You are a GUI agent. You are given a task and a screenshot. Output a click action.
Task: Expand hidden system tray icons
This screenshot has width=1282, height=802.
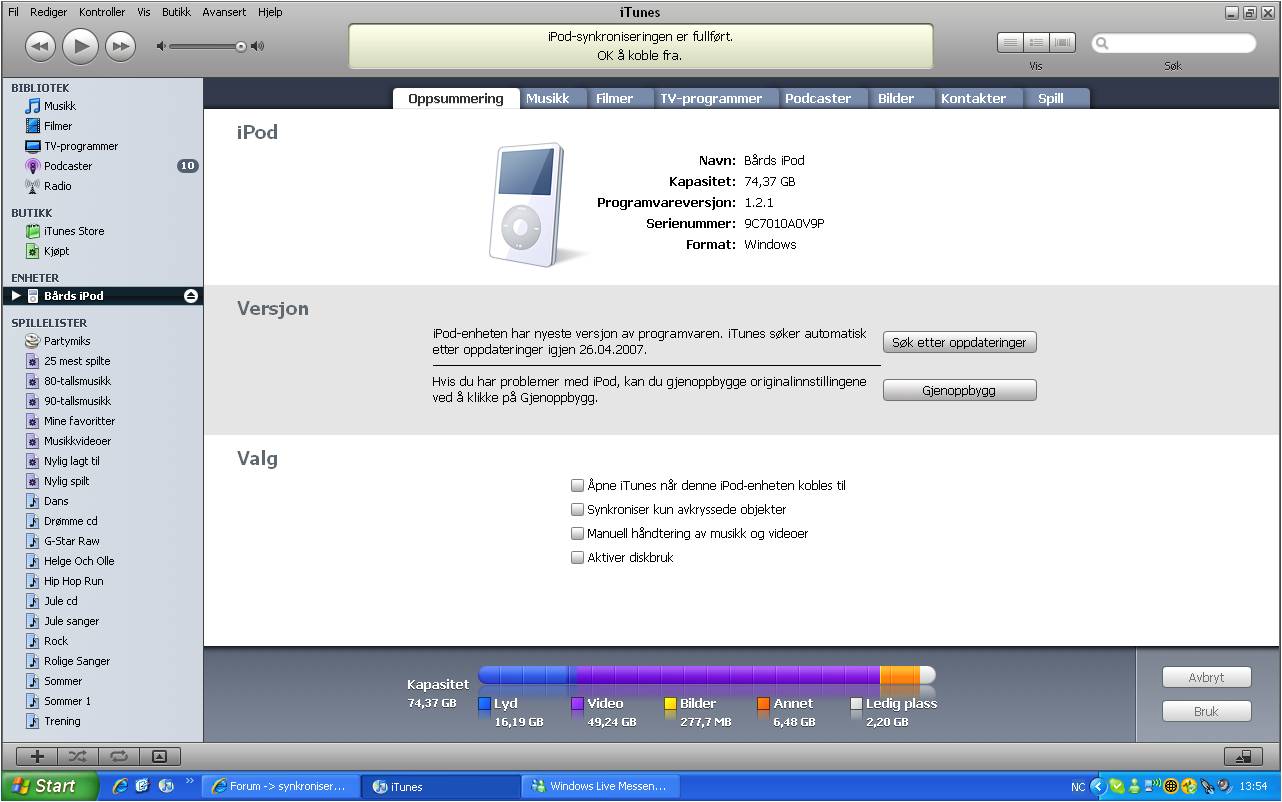(1097, 787)
